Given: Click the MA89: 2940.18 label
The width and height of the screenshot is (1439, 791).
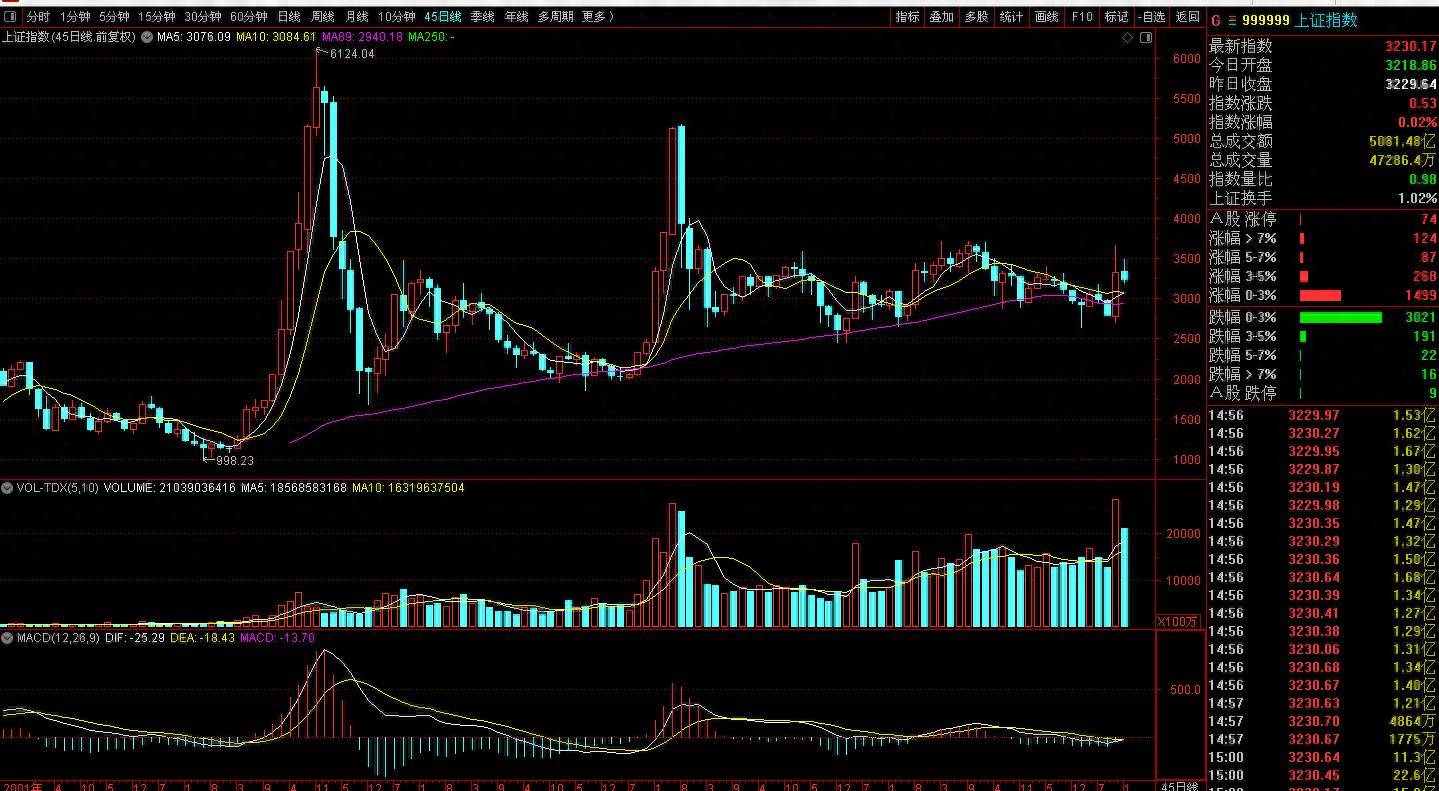Looking at the screenshot, I should [x=362, y=37].
